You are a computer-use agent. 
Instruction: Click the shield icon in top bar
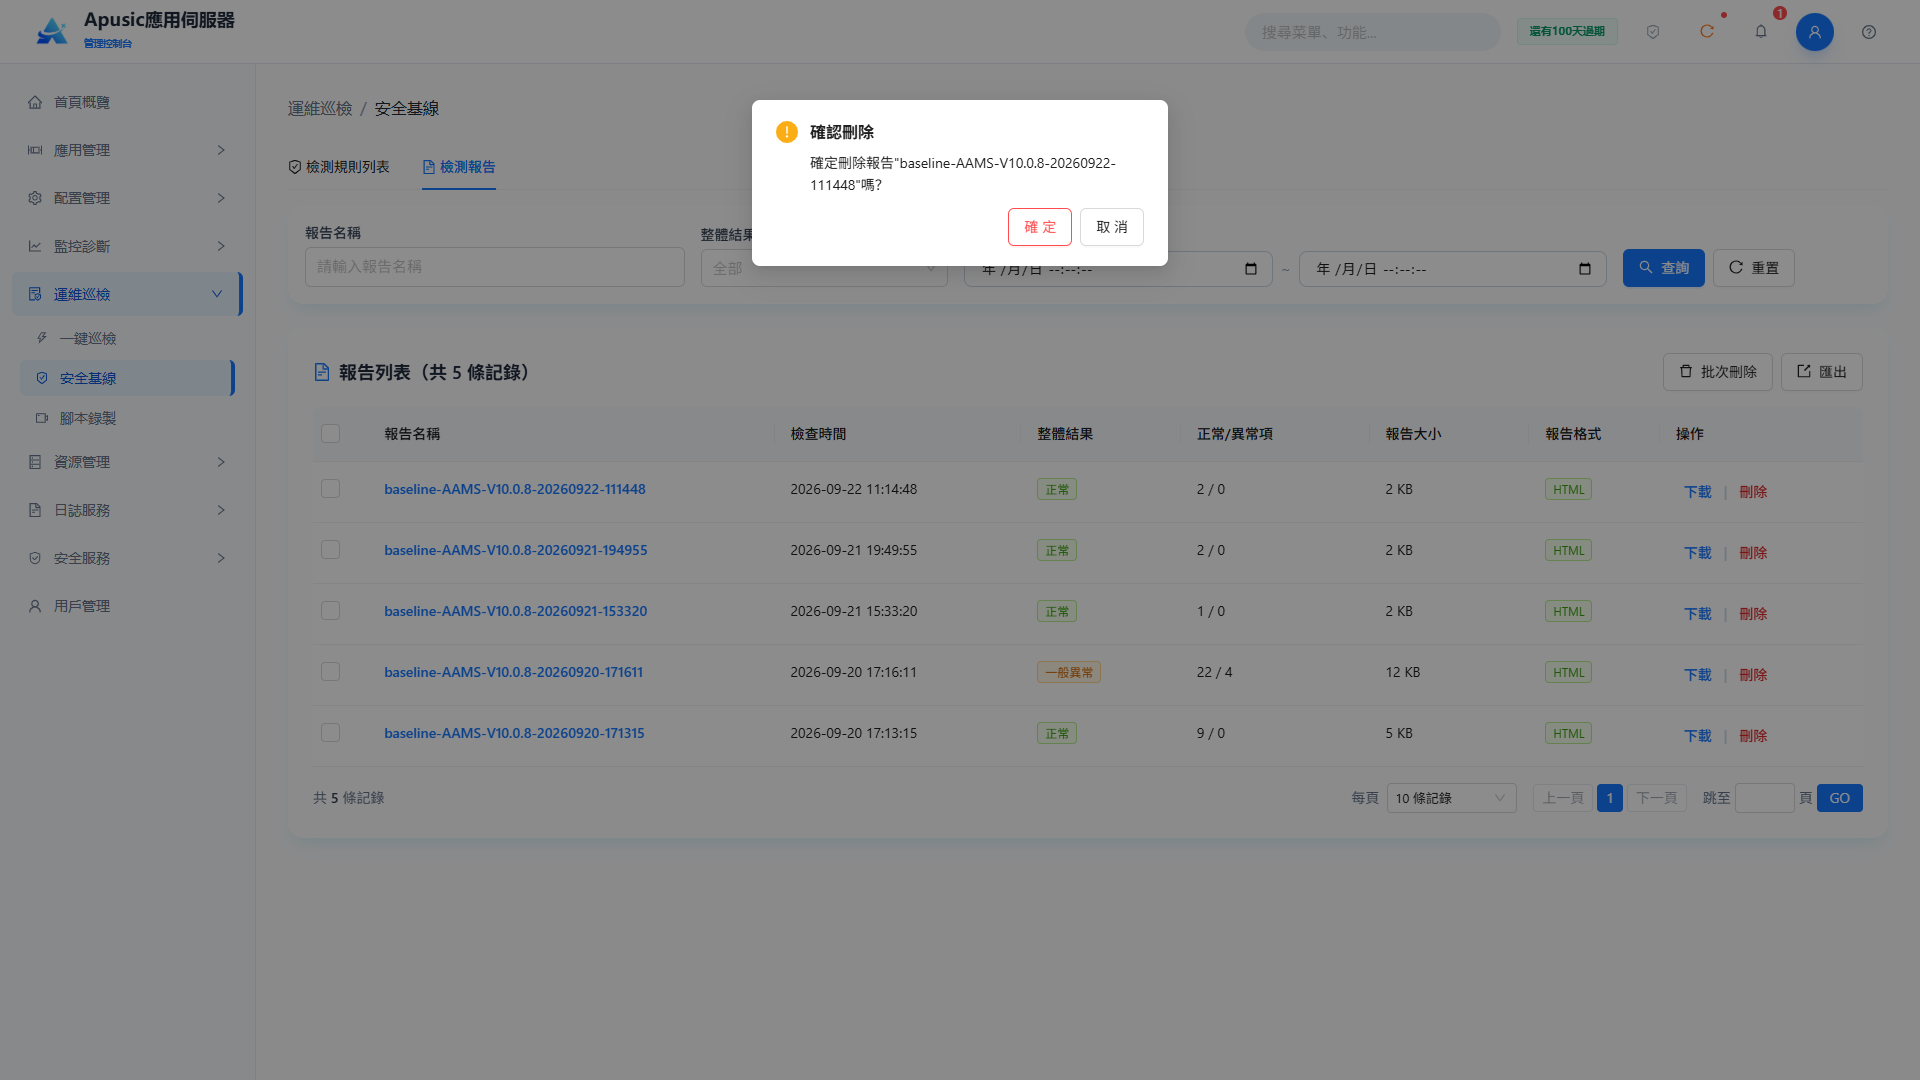point(1653,32)
